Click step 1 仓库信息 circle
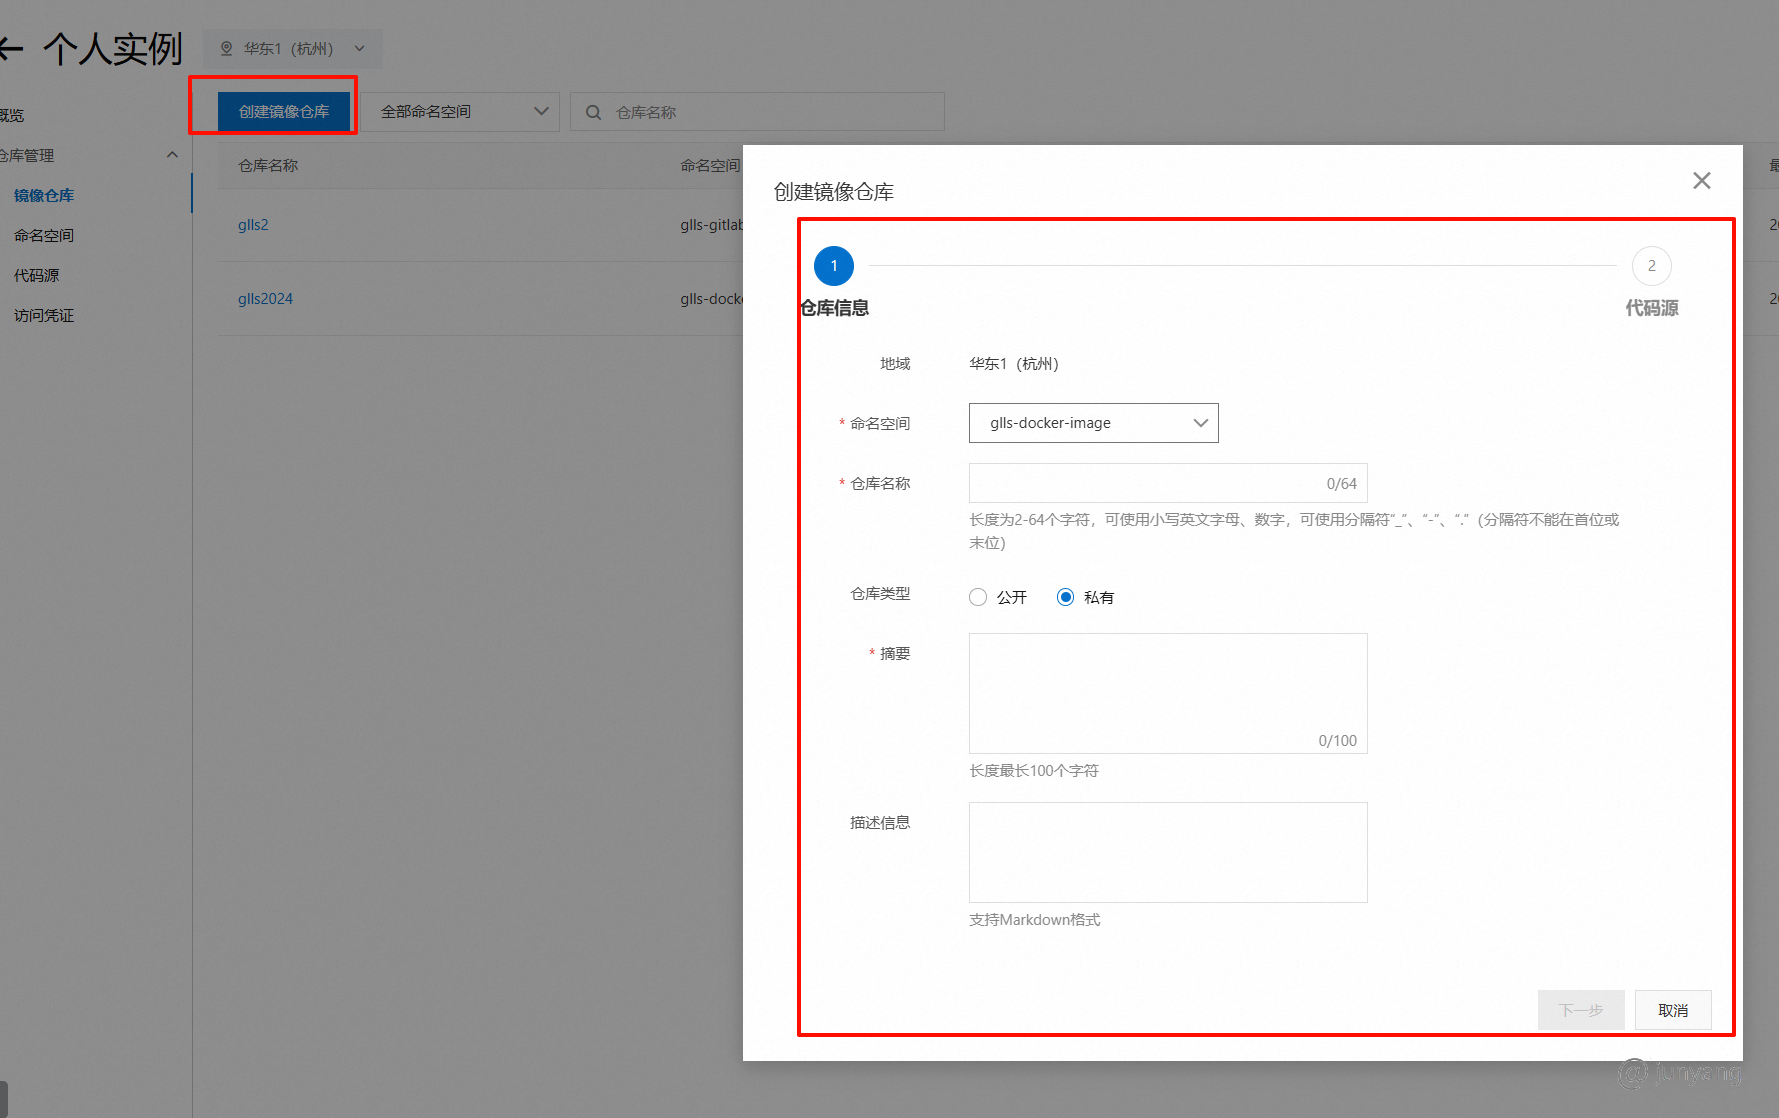Image resolution: width=1779 pixels, height=1118 pixels. 834,266
